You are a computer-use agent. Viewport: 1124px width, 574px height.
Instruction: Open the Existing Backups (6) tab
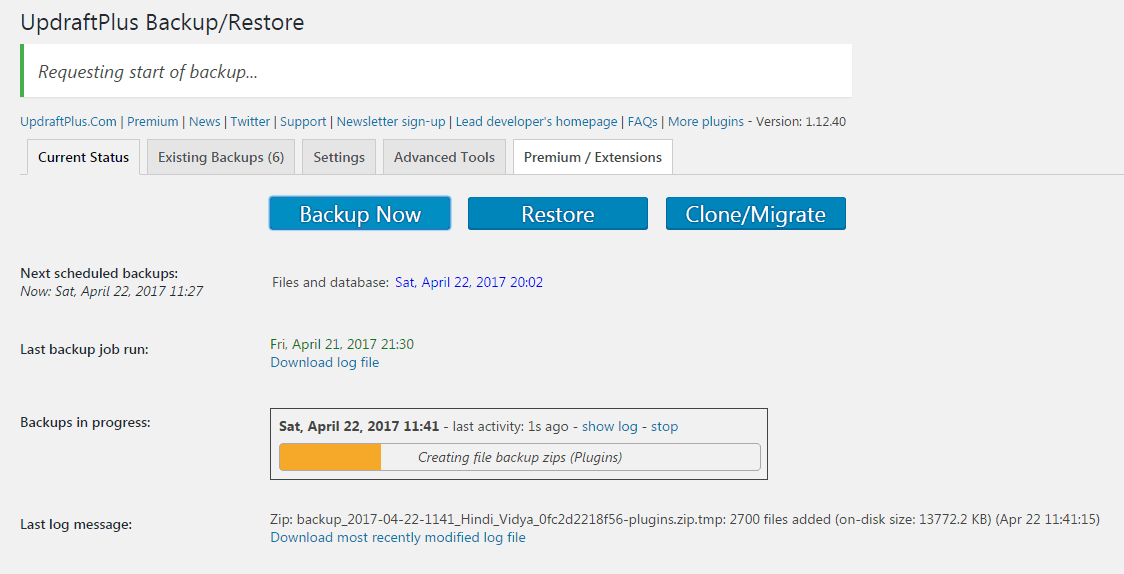click(221, 157)
